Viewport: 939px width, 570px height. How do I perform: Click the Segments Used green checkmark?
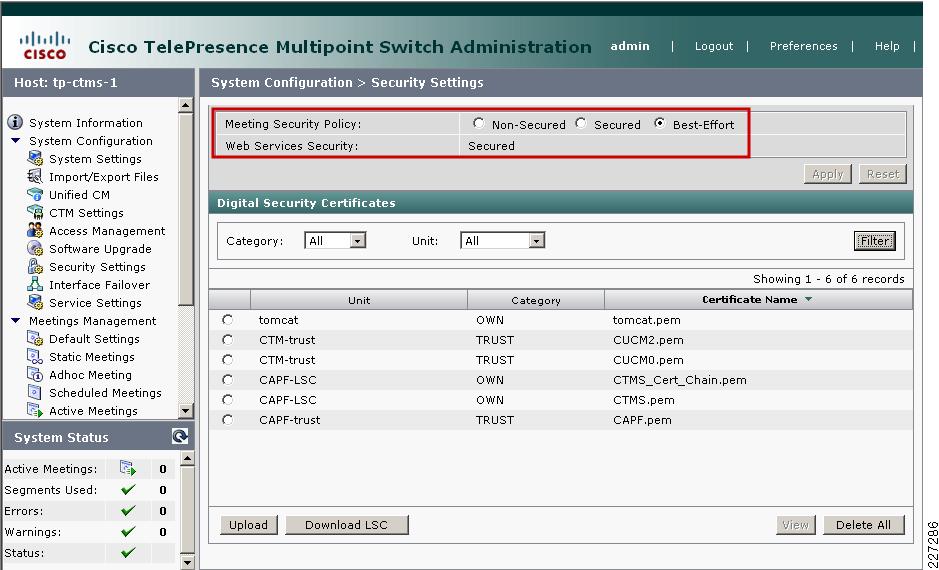pyautogui.click(x=128, y=490)
